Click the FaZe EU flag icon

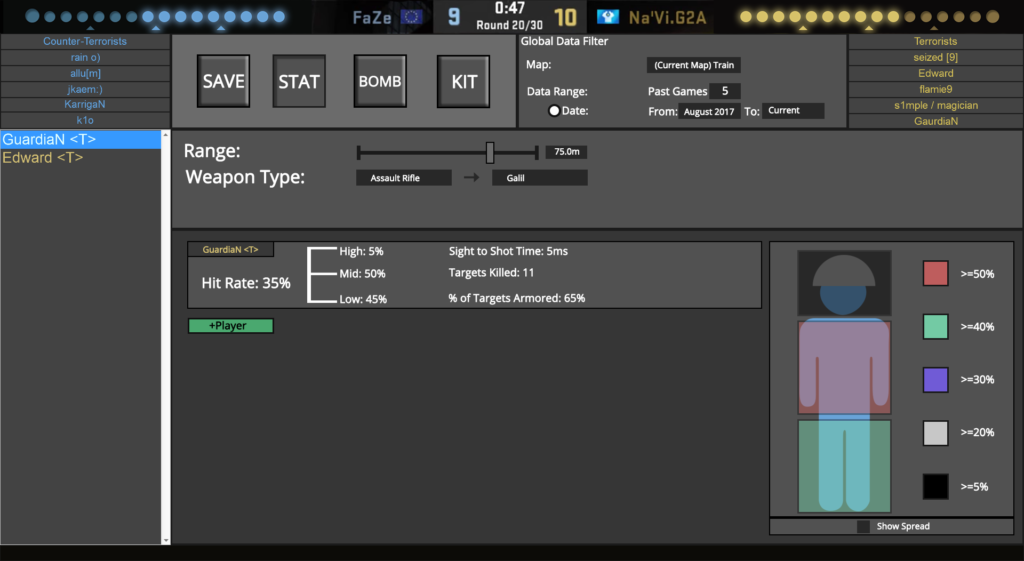point(411,17)
